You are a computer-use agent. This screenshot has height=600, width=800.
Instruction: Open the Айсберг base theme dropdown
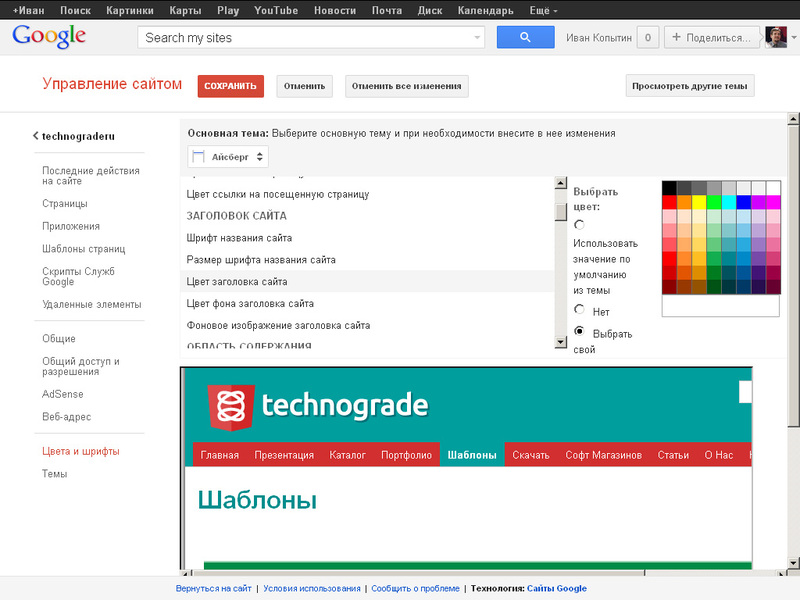pyautogui.click(x=228, y=157)
